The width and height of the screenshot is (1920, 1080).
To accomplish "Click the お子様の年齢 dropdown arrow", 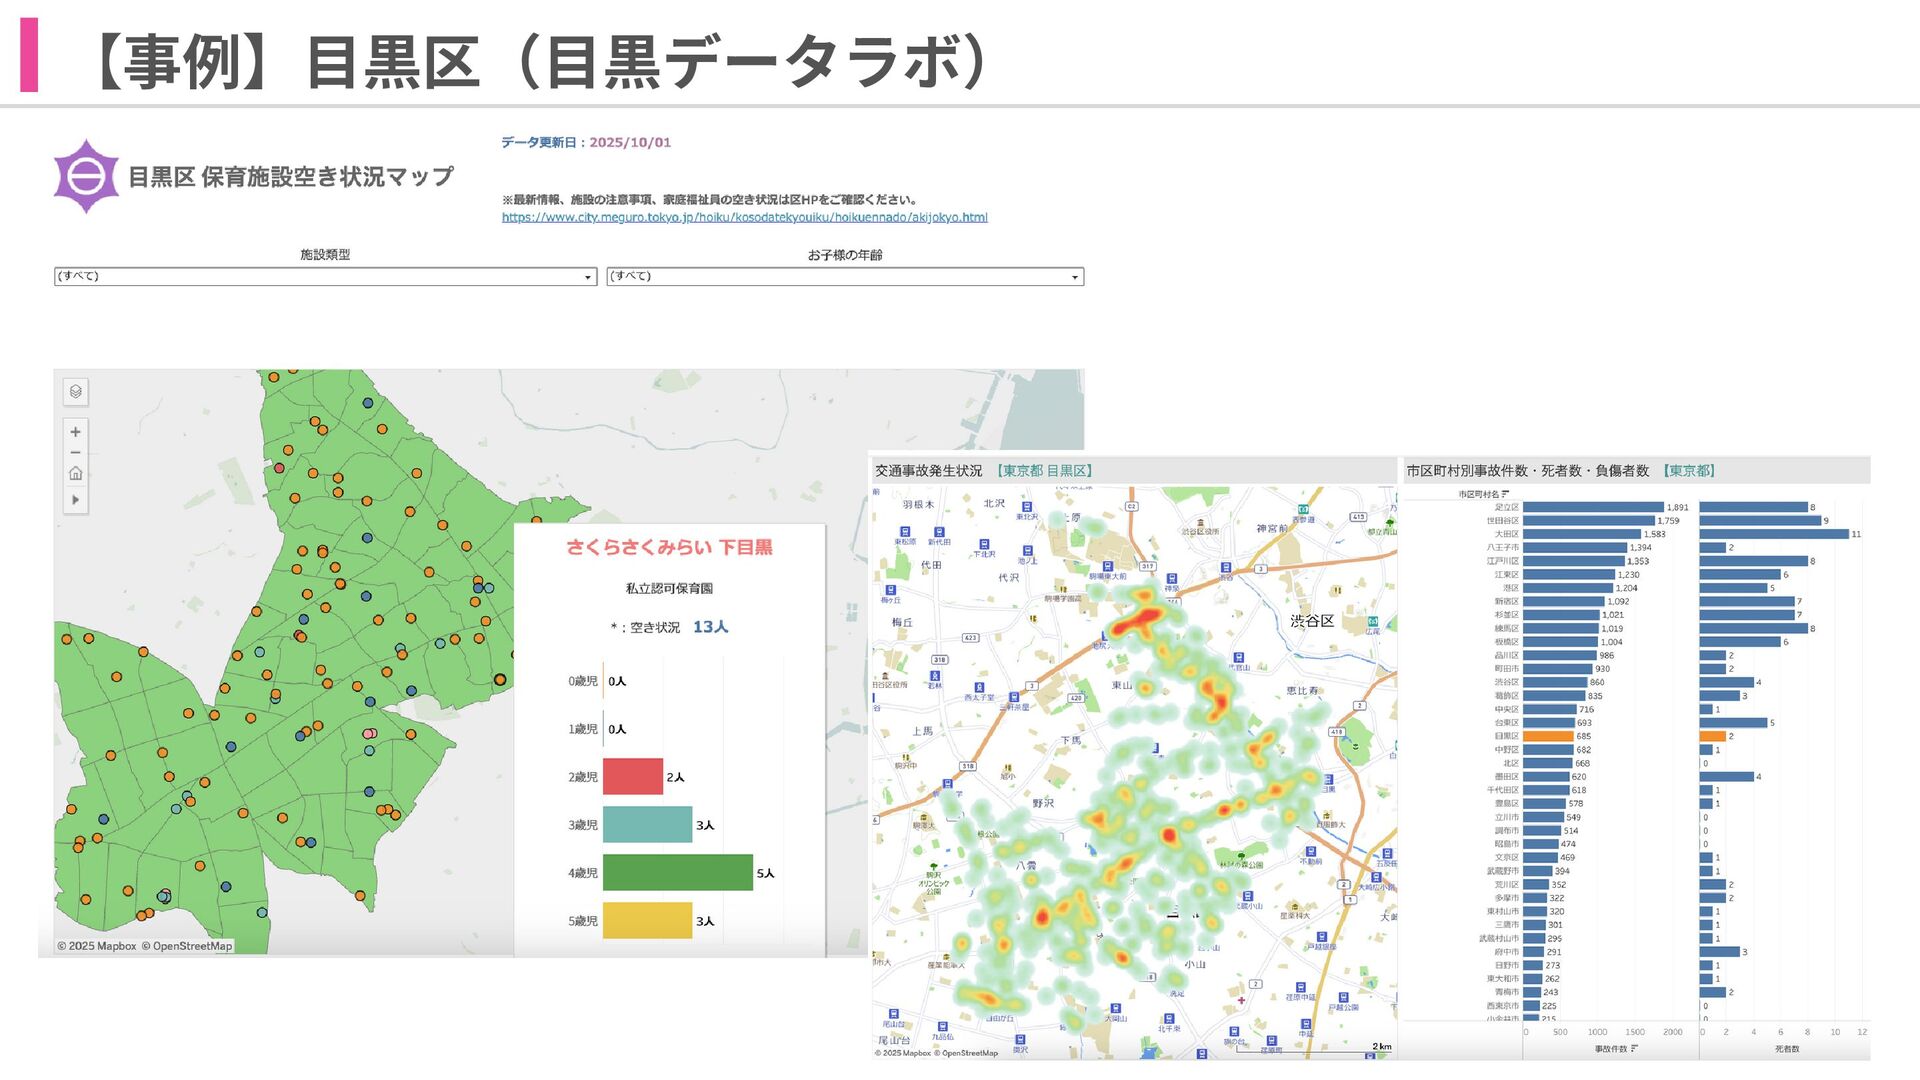I will (1075, 277).
